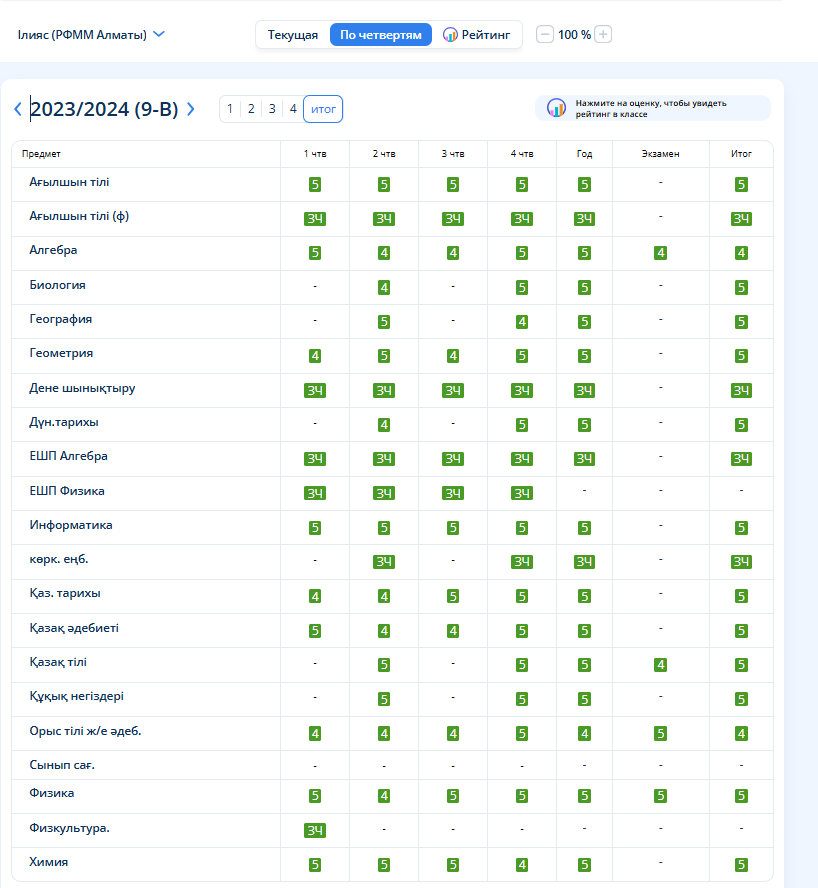The height and width of the screenshot is (888, 818).
Task: Go to the previous school year
Action: (18, 110)
